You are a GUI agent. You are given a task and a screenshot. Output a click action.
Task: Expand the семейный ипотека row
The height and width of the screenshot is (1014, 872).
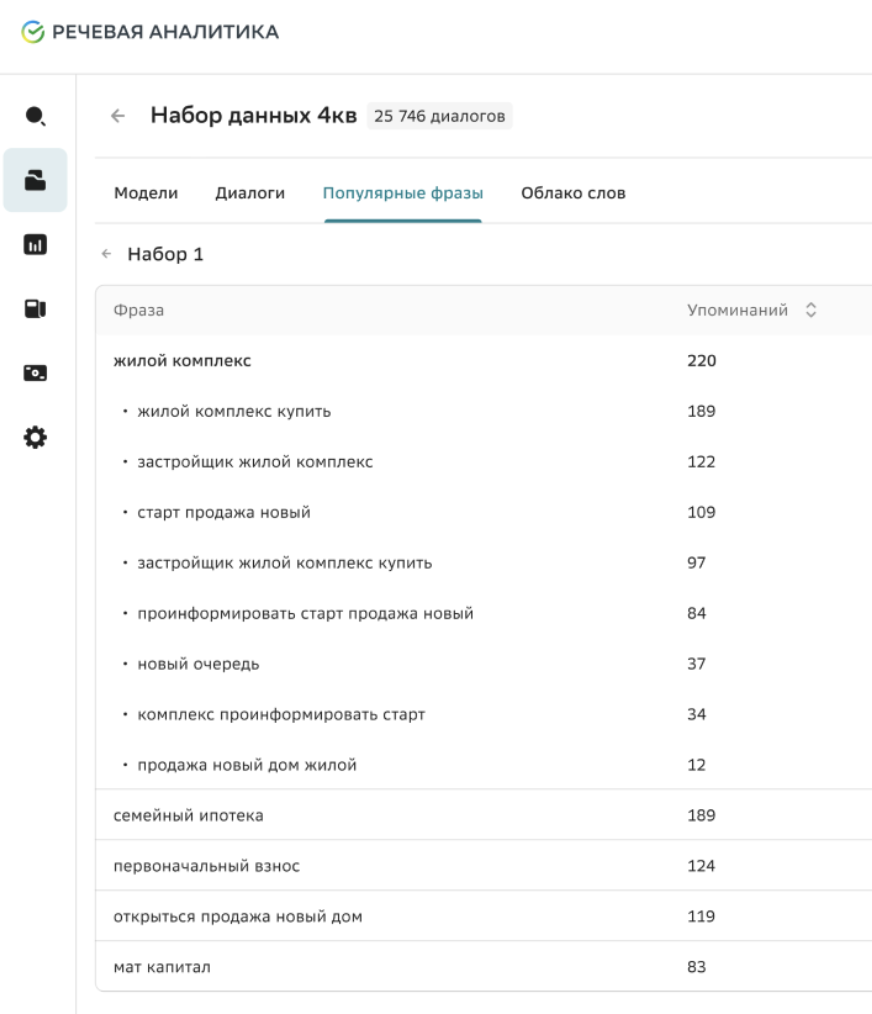point(188,815)
